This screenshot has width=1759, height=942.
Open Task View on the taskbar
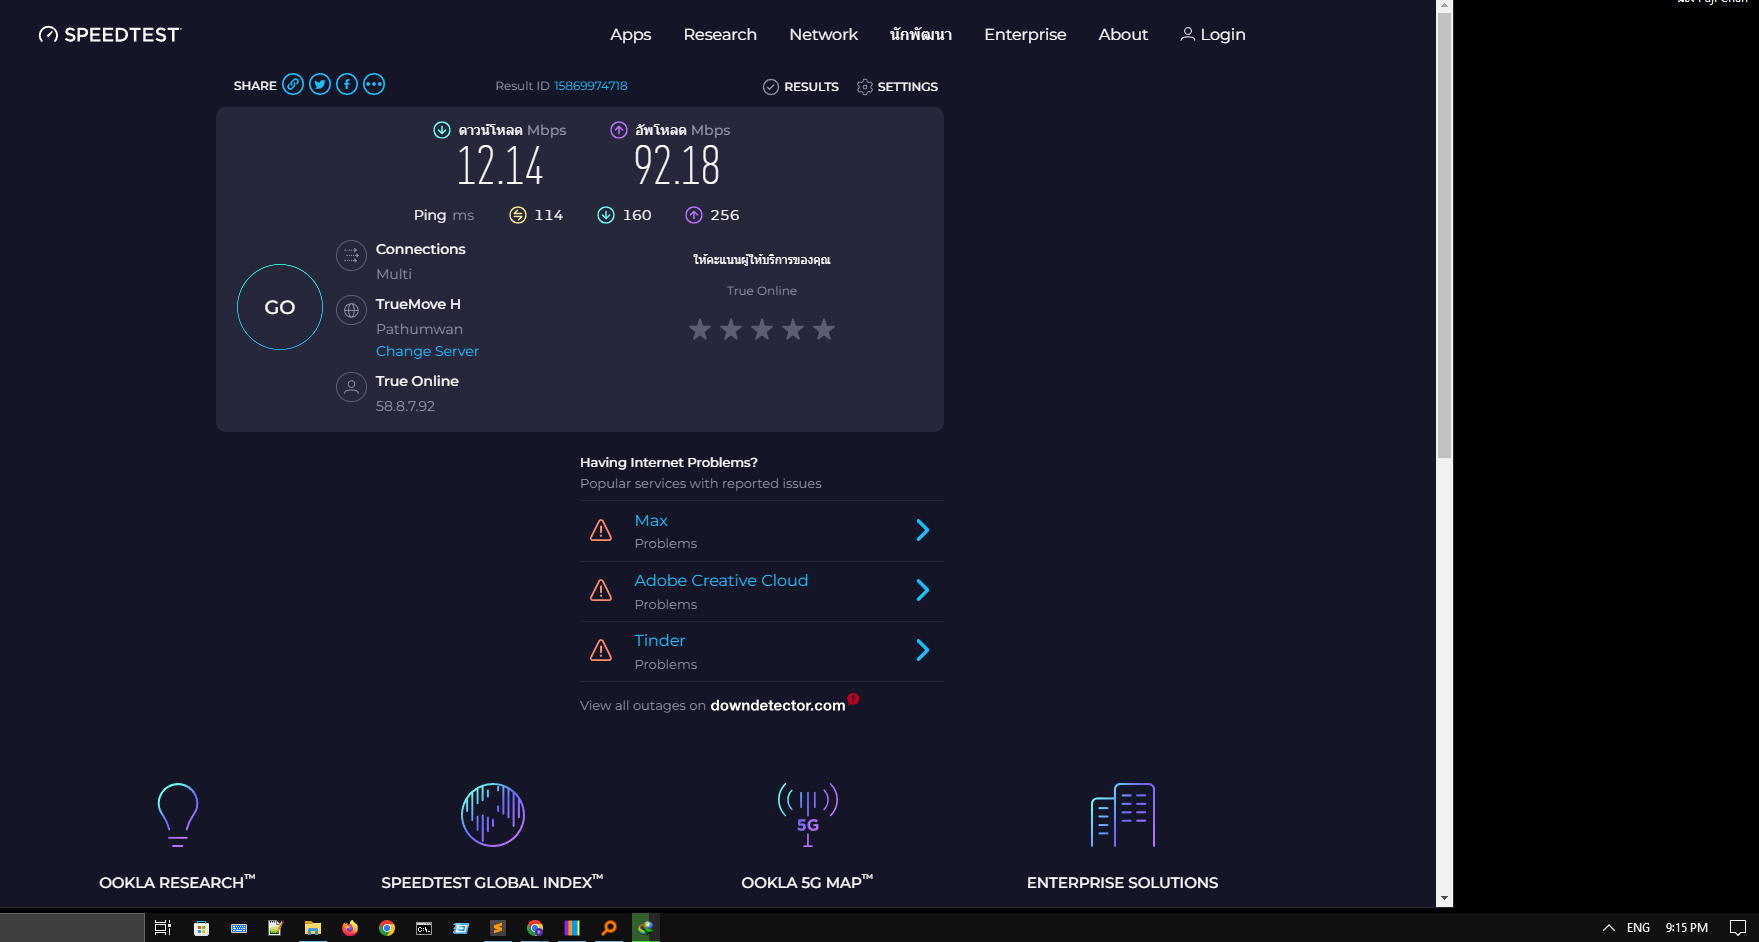pos(163,928)
